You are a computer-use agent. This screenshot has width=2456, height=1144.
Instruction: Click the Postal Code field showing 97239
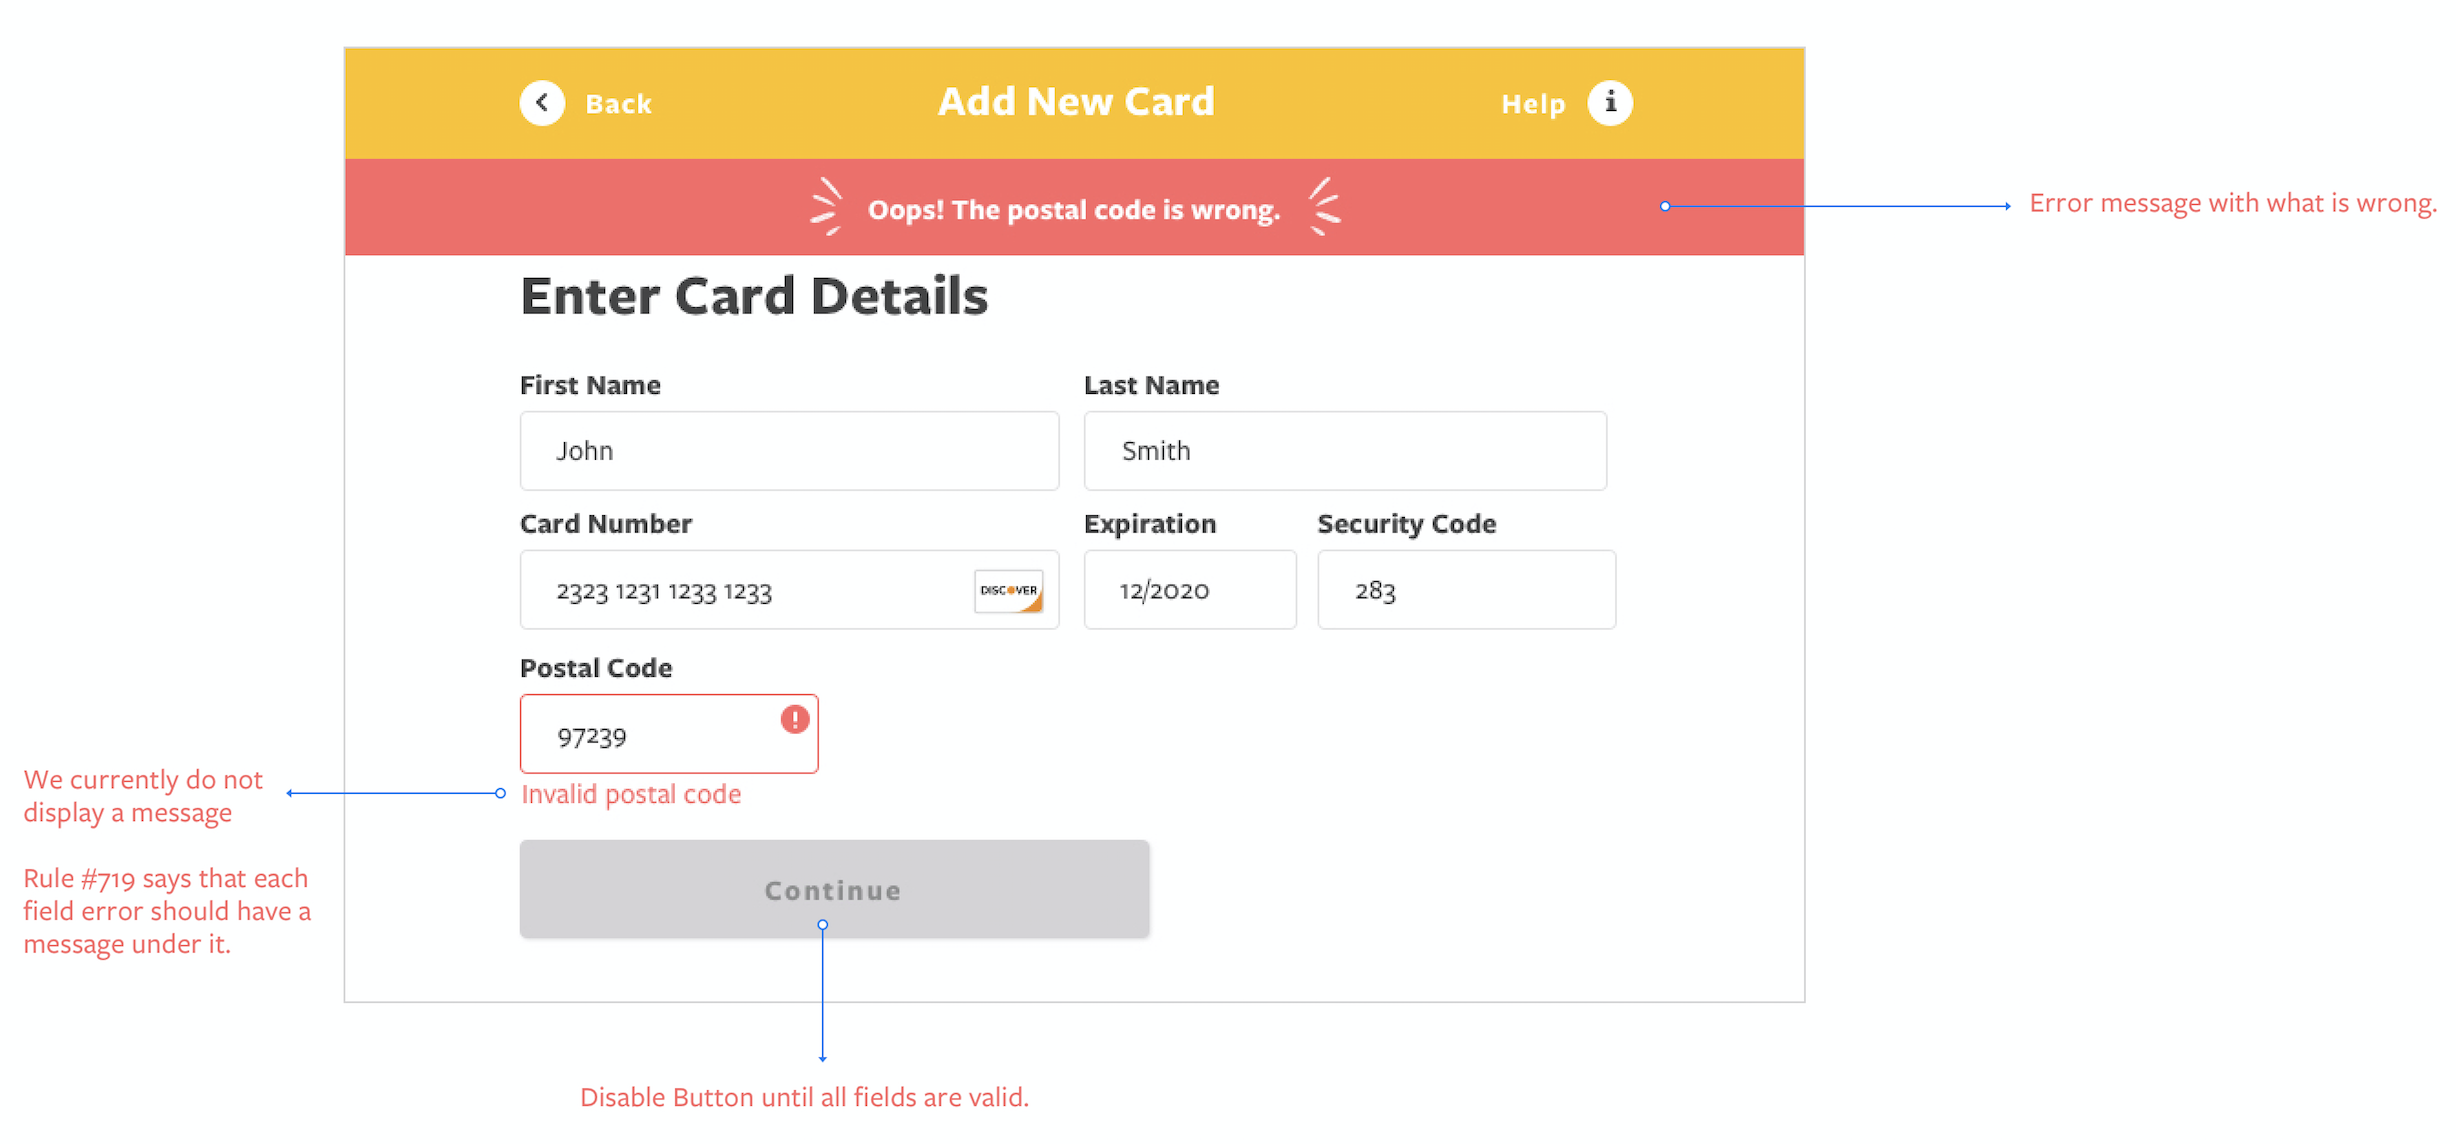650,735
